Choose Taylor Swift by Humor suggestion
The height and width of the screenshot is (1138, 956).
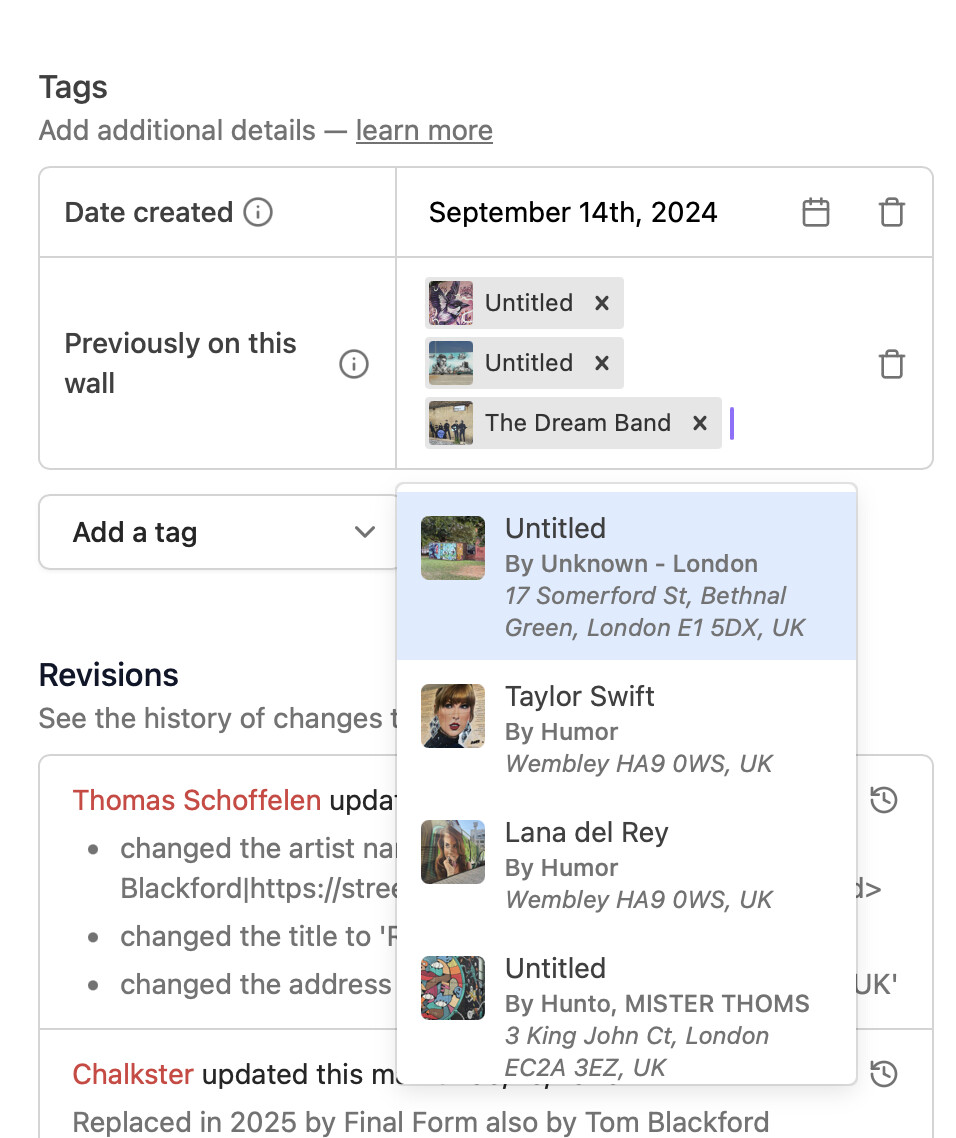pyautogui.click(x=626, y=728)
